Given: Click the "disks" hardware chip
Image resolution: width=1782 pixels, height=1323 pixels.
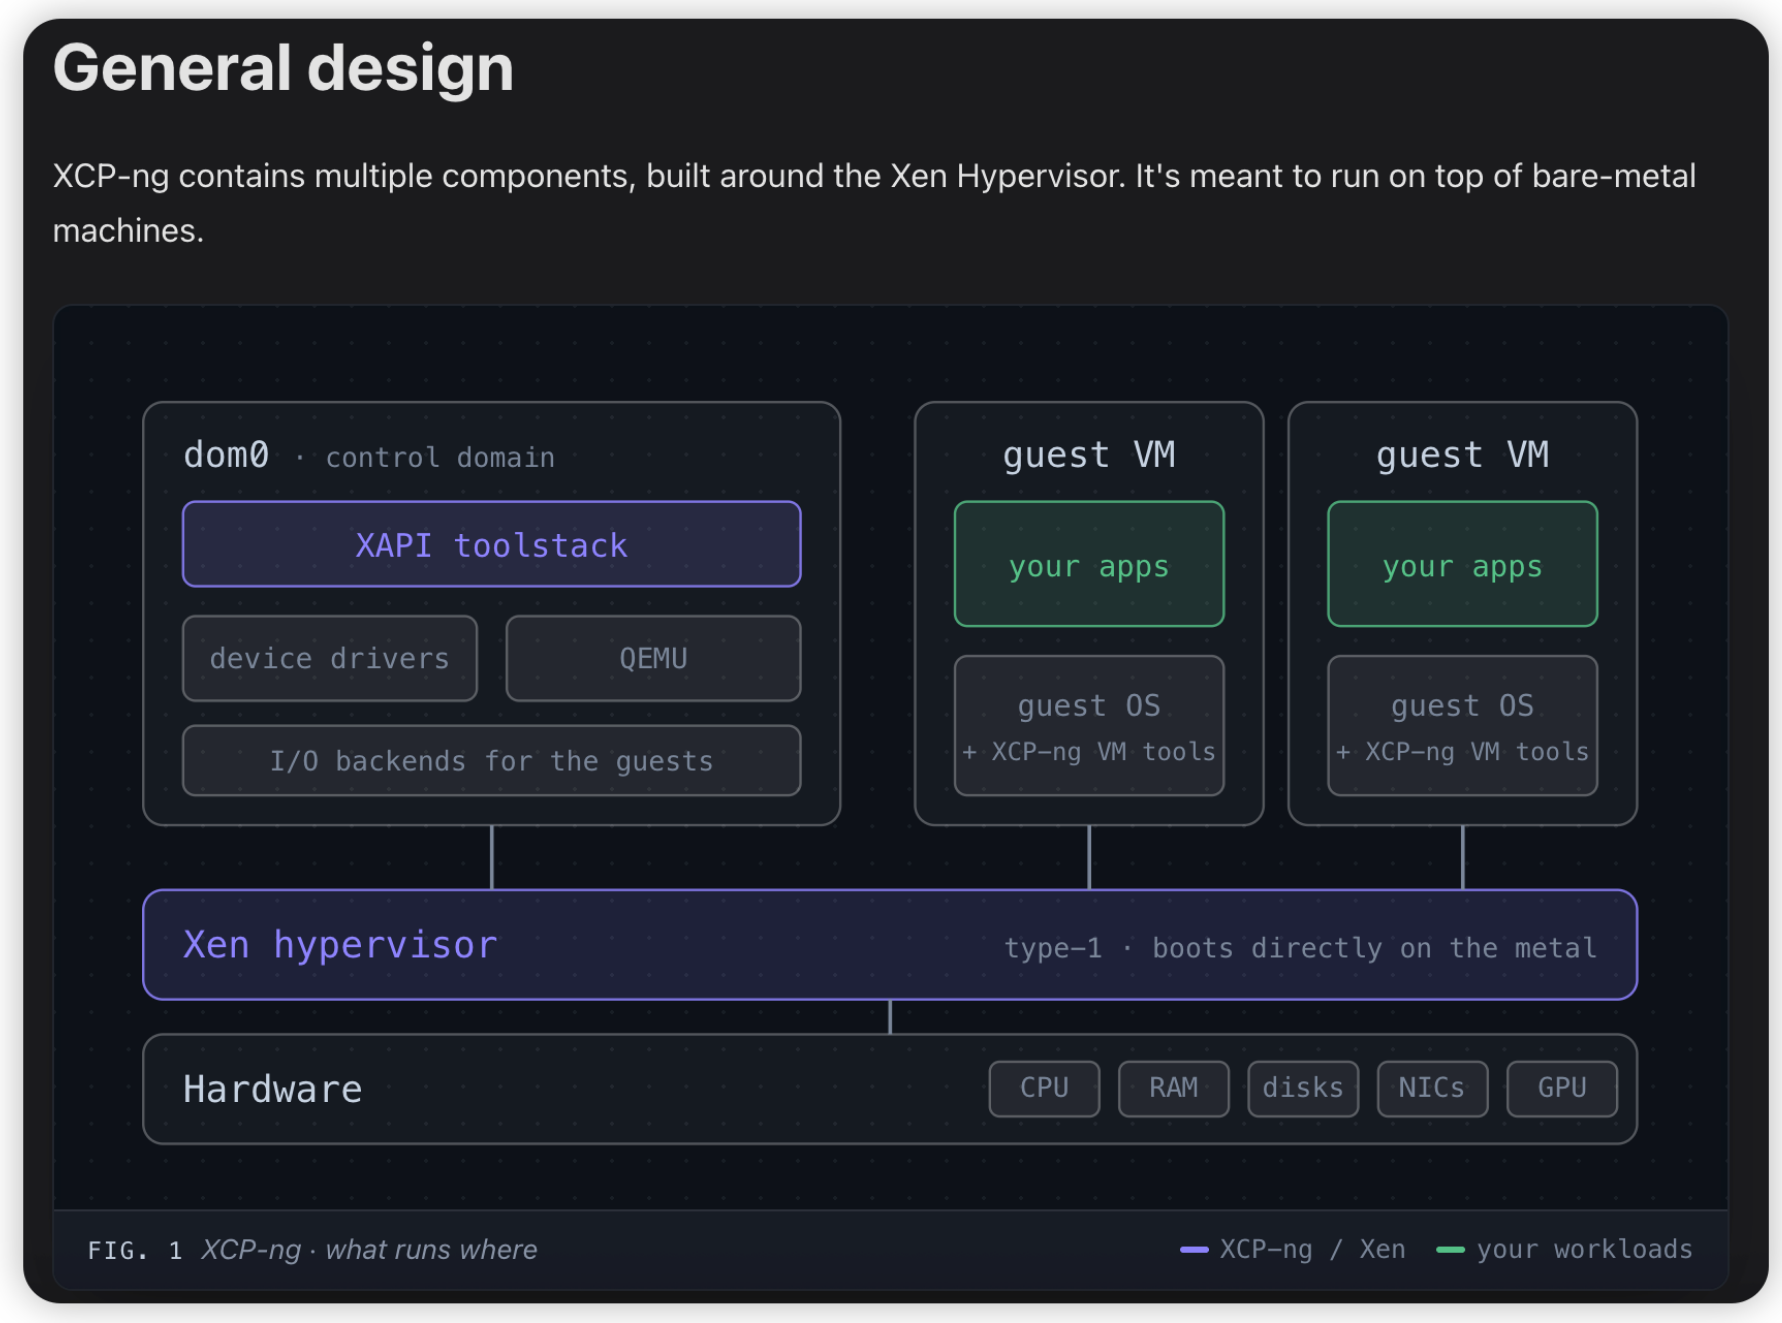Looking at the screenshot, I should pos(1303,1088).
